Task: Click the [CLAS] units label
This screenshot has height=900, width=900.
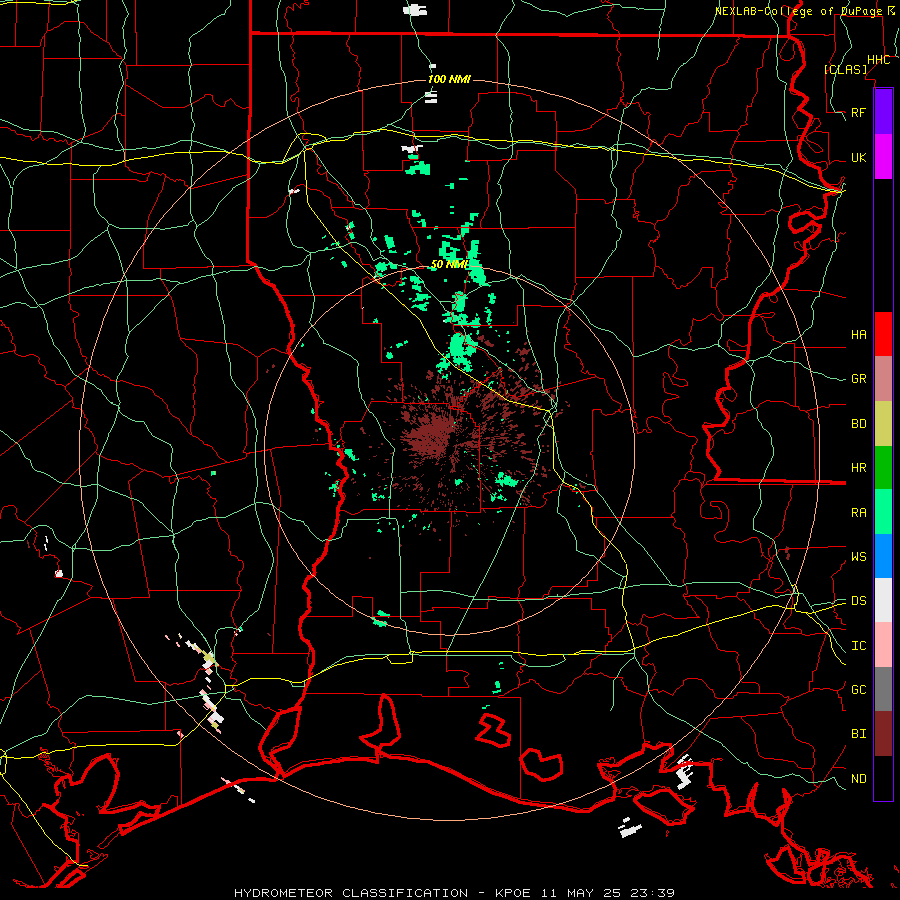Action: pyautogui.click(x=845, y=69)
